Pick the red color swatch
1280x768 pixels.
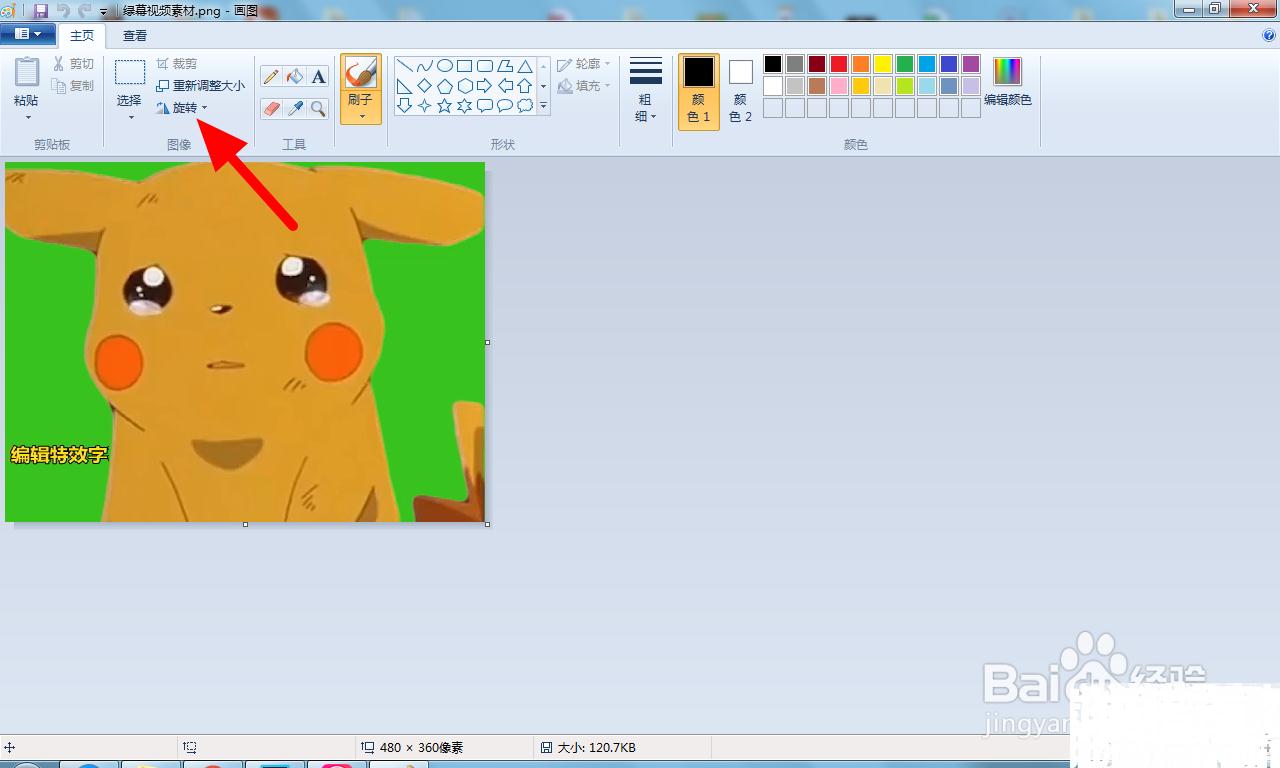pyautogui.click(x=839, y=64)
